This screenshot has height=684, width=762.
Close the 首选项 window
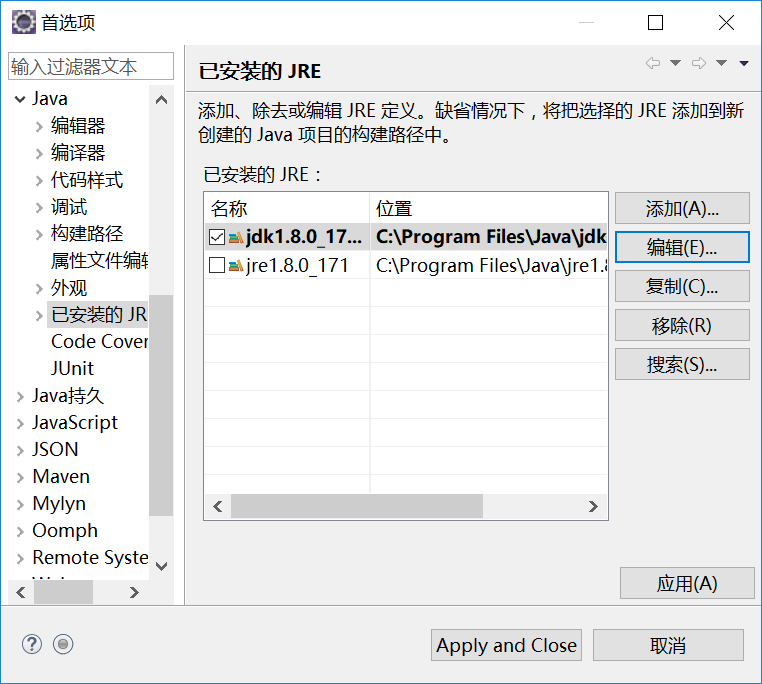click(x=726, y=22)
